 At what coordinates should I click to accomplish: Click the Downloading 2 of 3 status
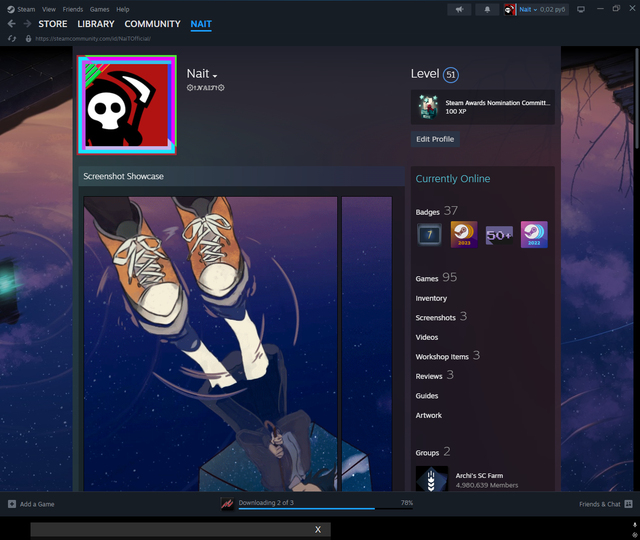coord(266,502)
